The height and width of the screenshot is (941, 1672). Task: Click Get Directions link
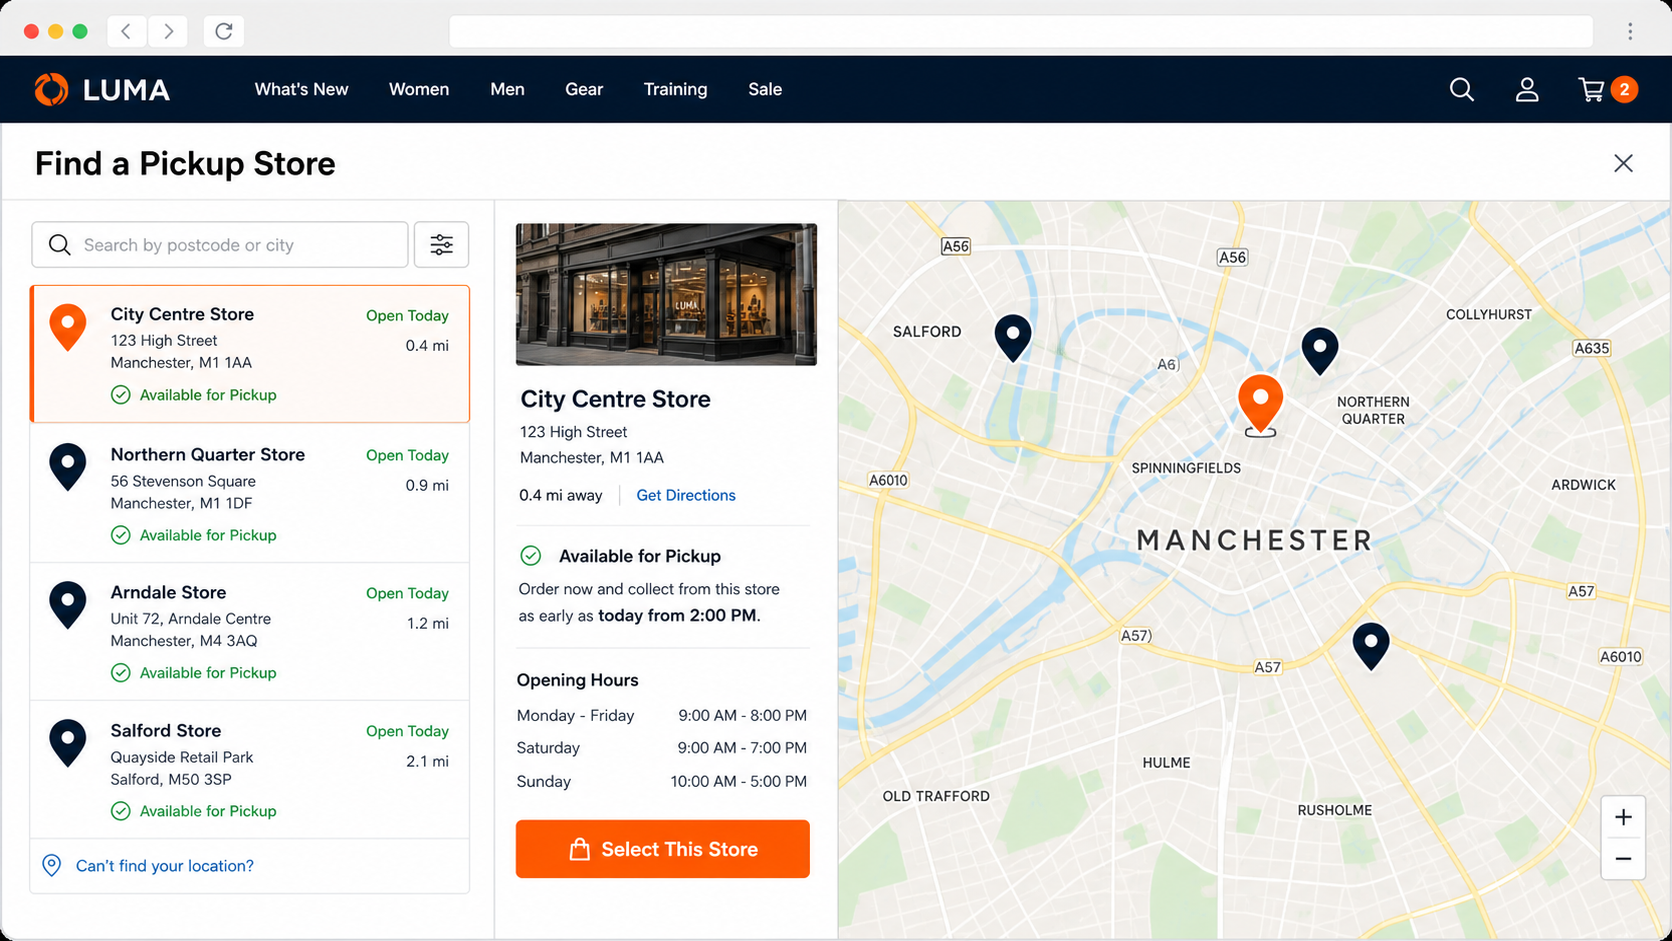[686, 495]
